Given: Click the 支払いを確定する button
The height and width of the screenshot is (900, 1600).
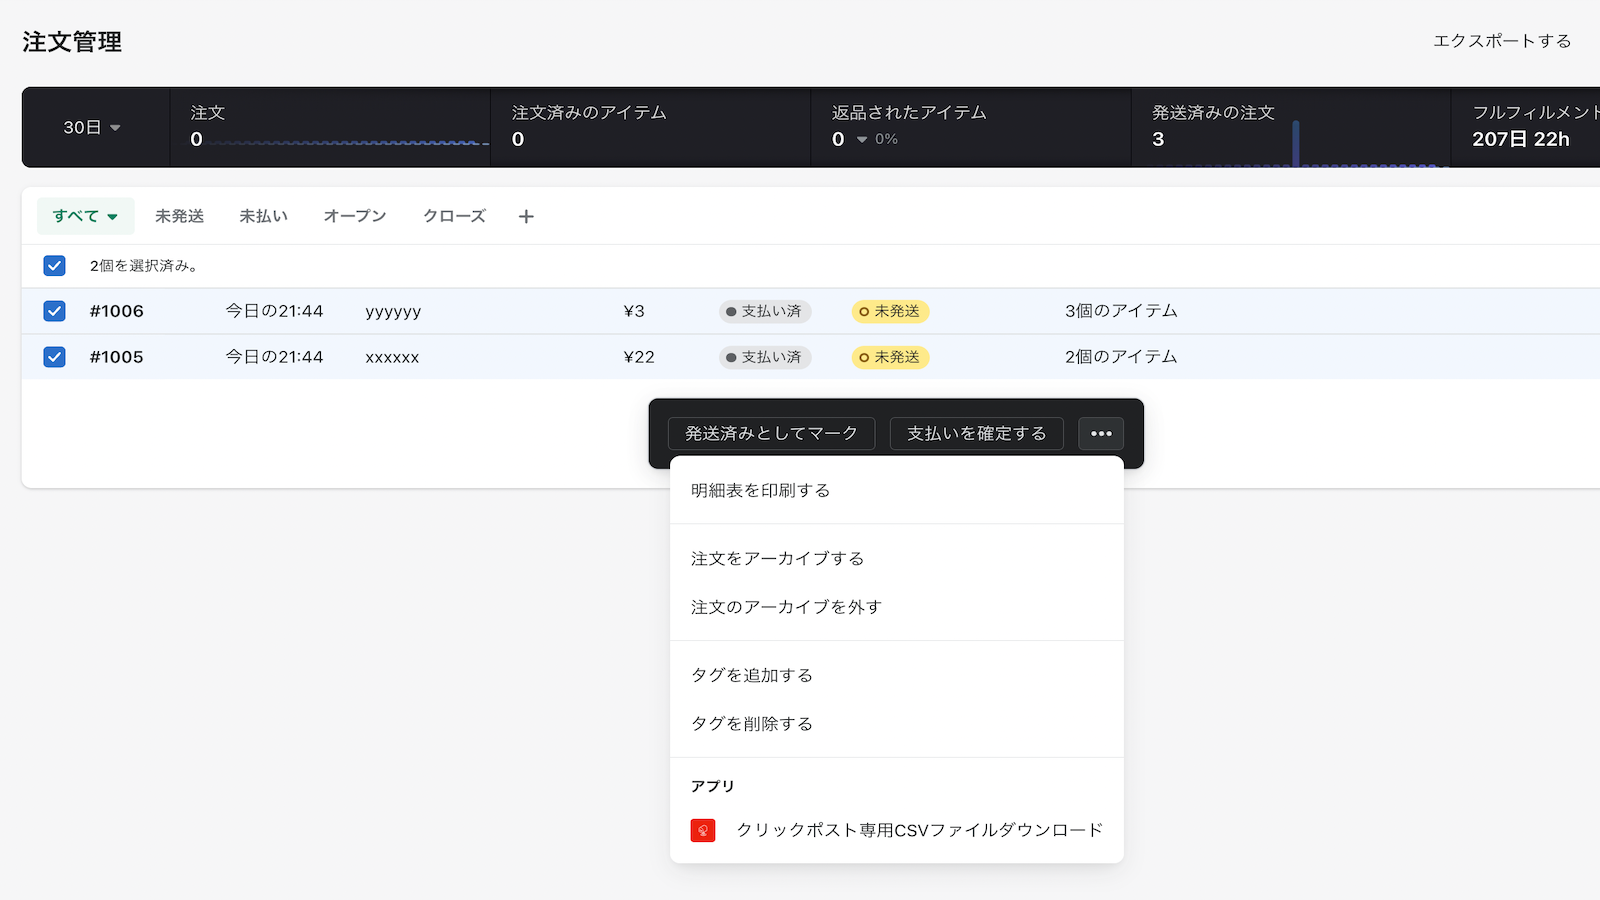Looking at the screenshot, I should point(975,433).
